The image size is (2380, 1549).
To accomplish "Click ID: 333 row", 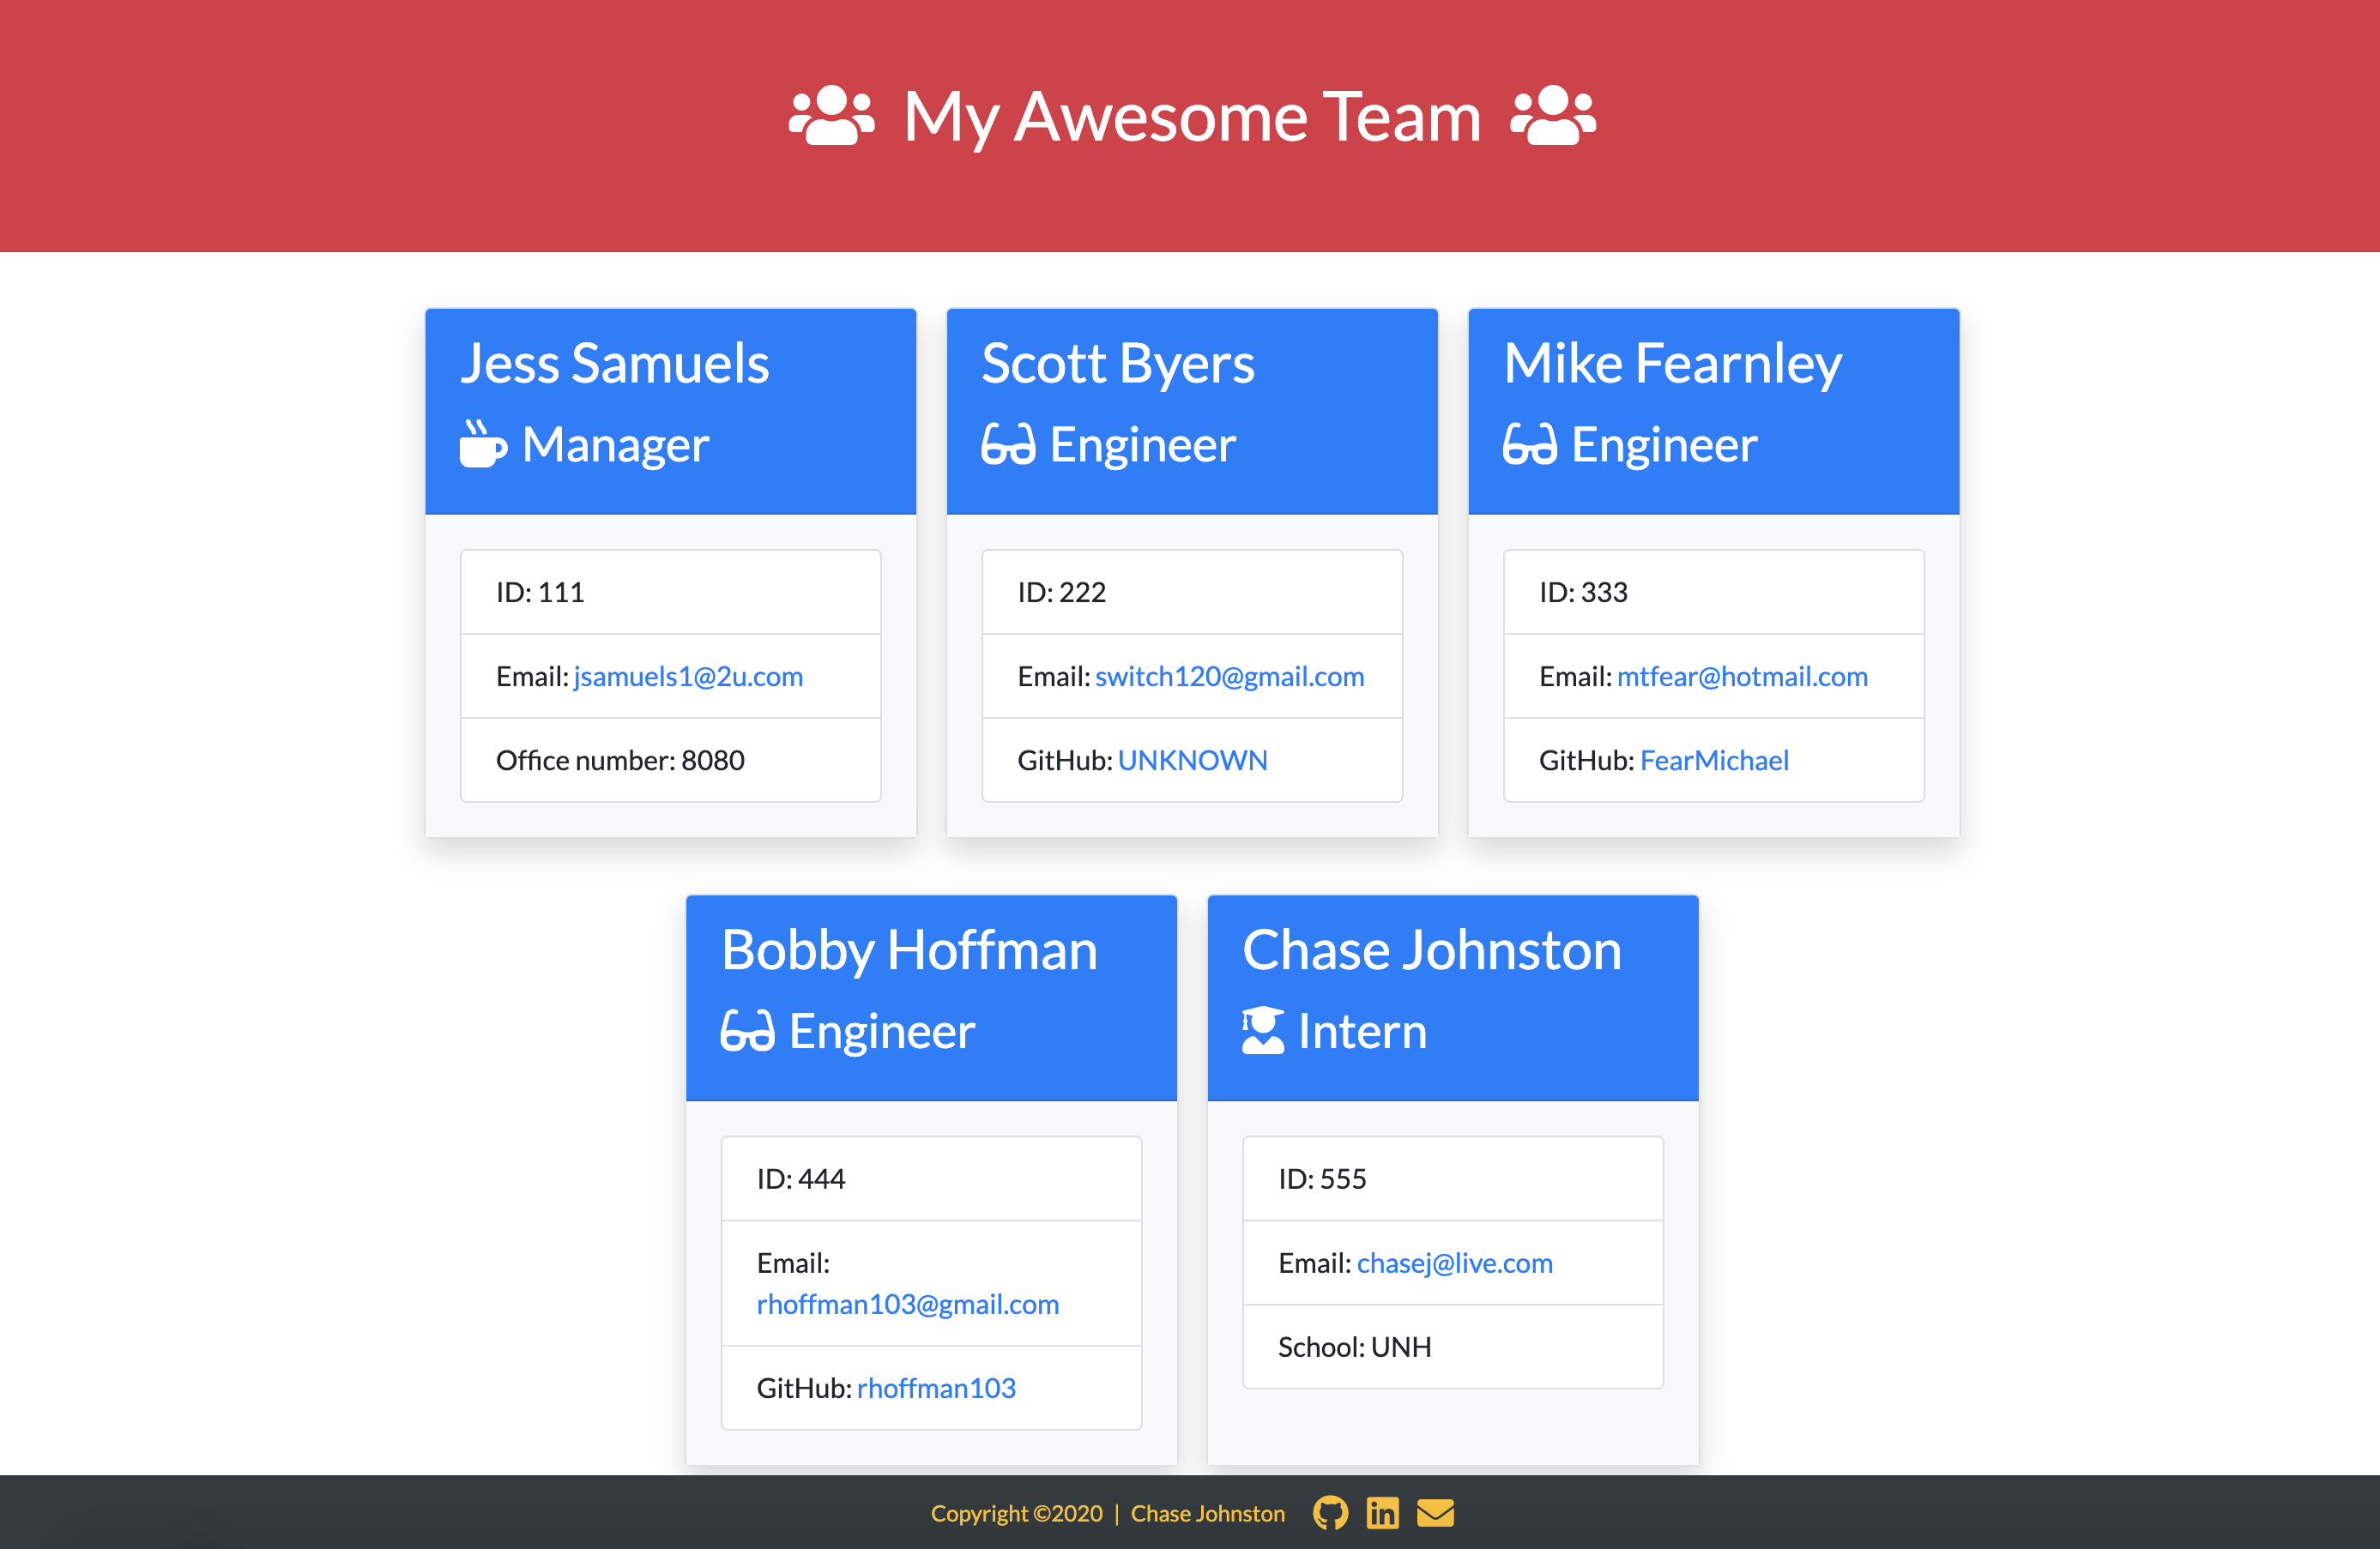I will pyautogui.click(x=1713, y=592).
